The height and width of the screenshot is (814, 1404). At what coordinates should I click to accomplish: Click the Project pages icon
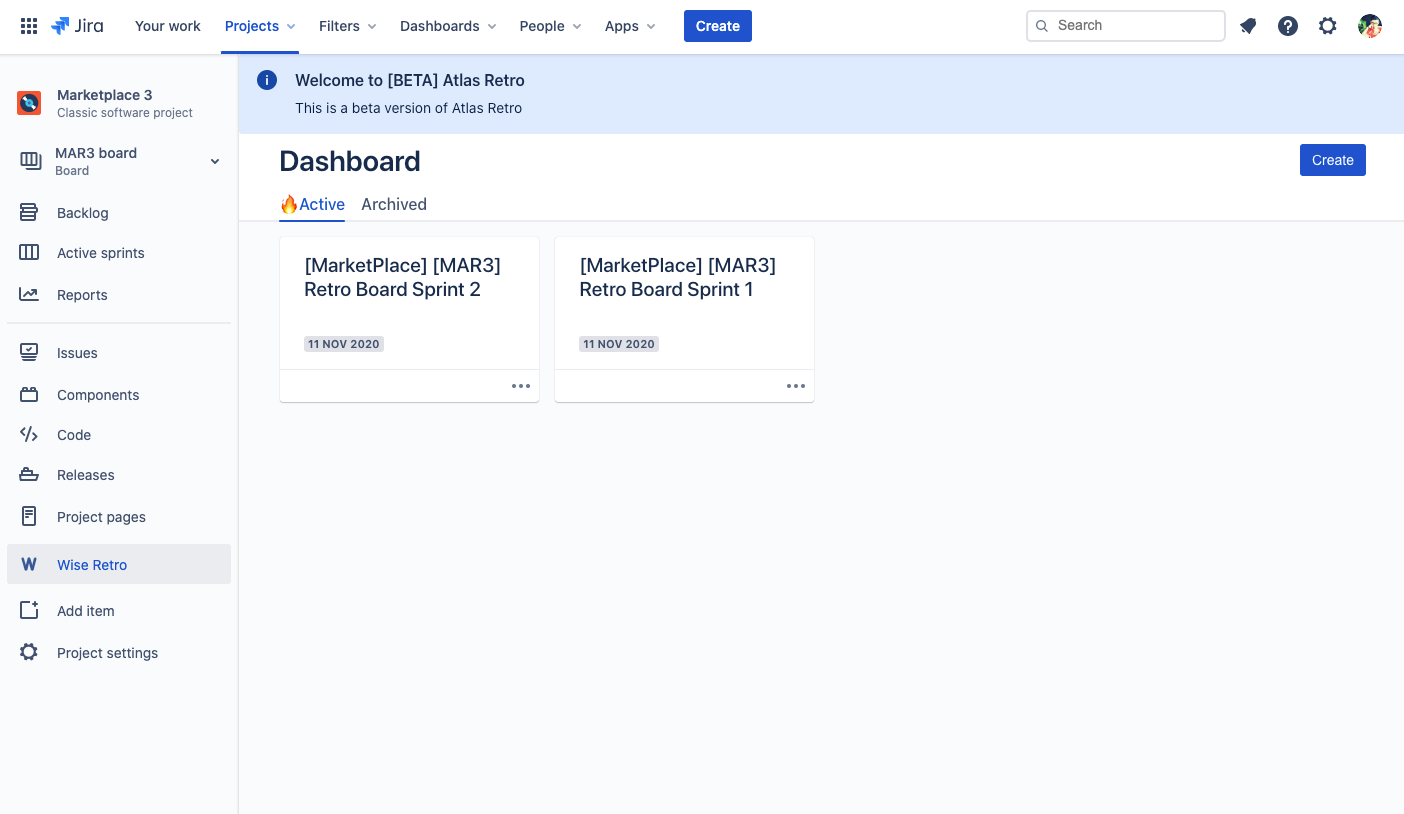click(29, 516)
